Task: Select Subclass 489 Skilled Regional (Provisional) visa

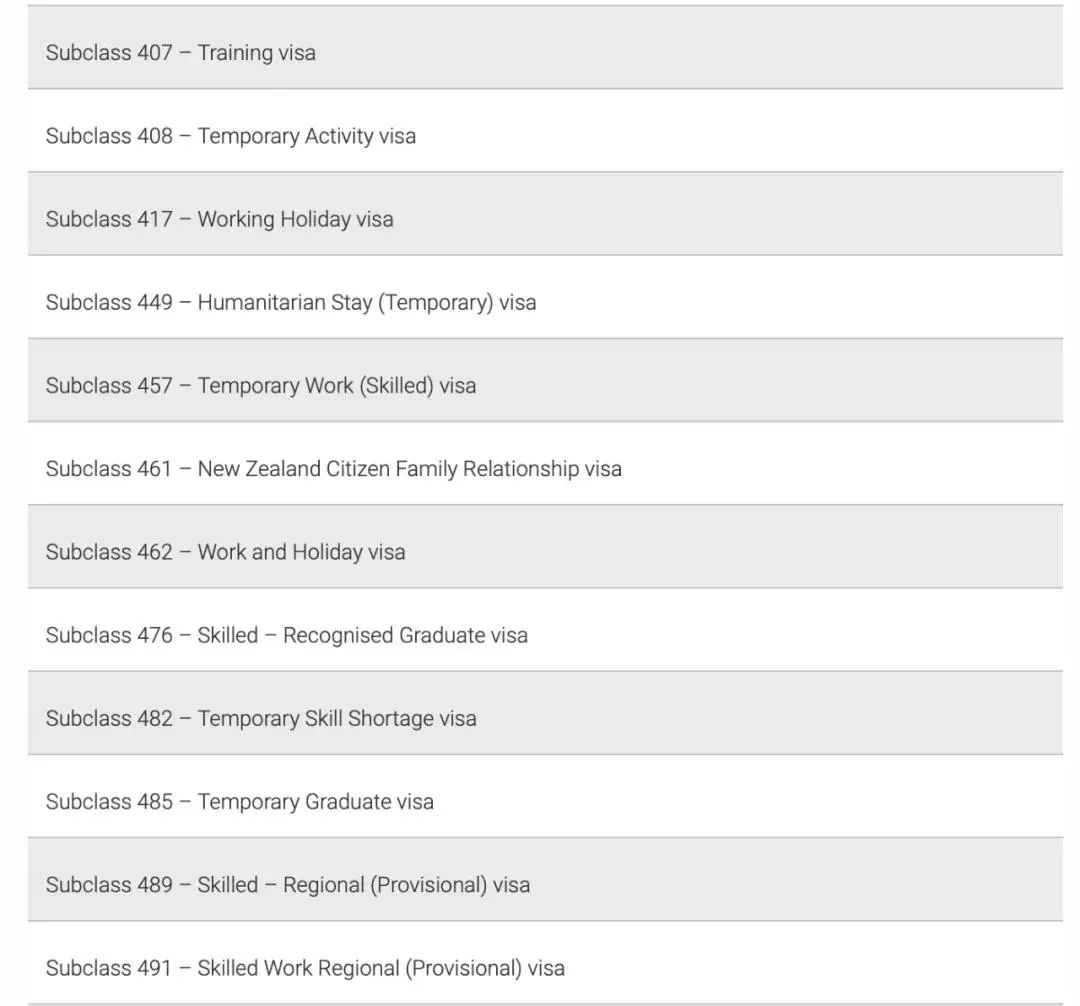Action: coord(545,881)
